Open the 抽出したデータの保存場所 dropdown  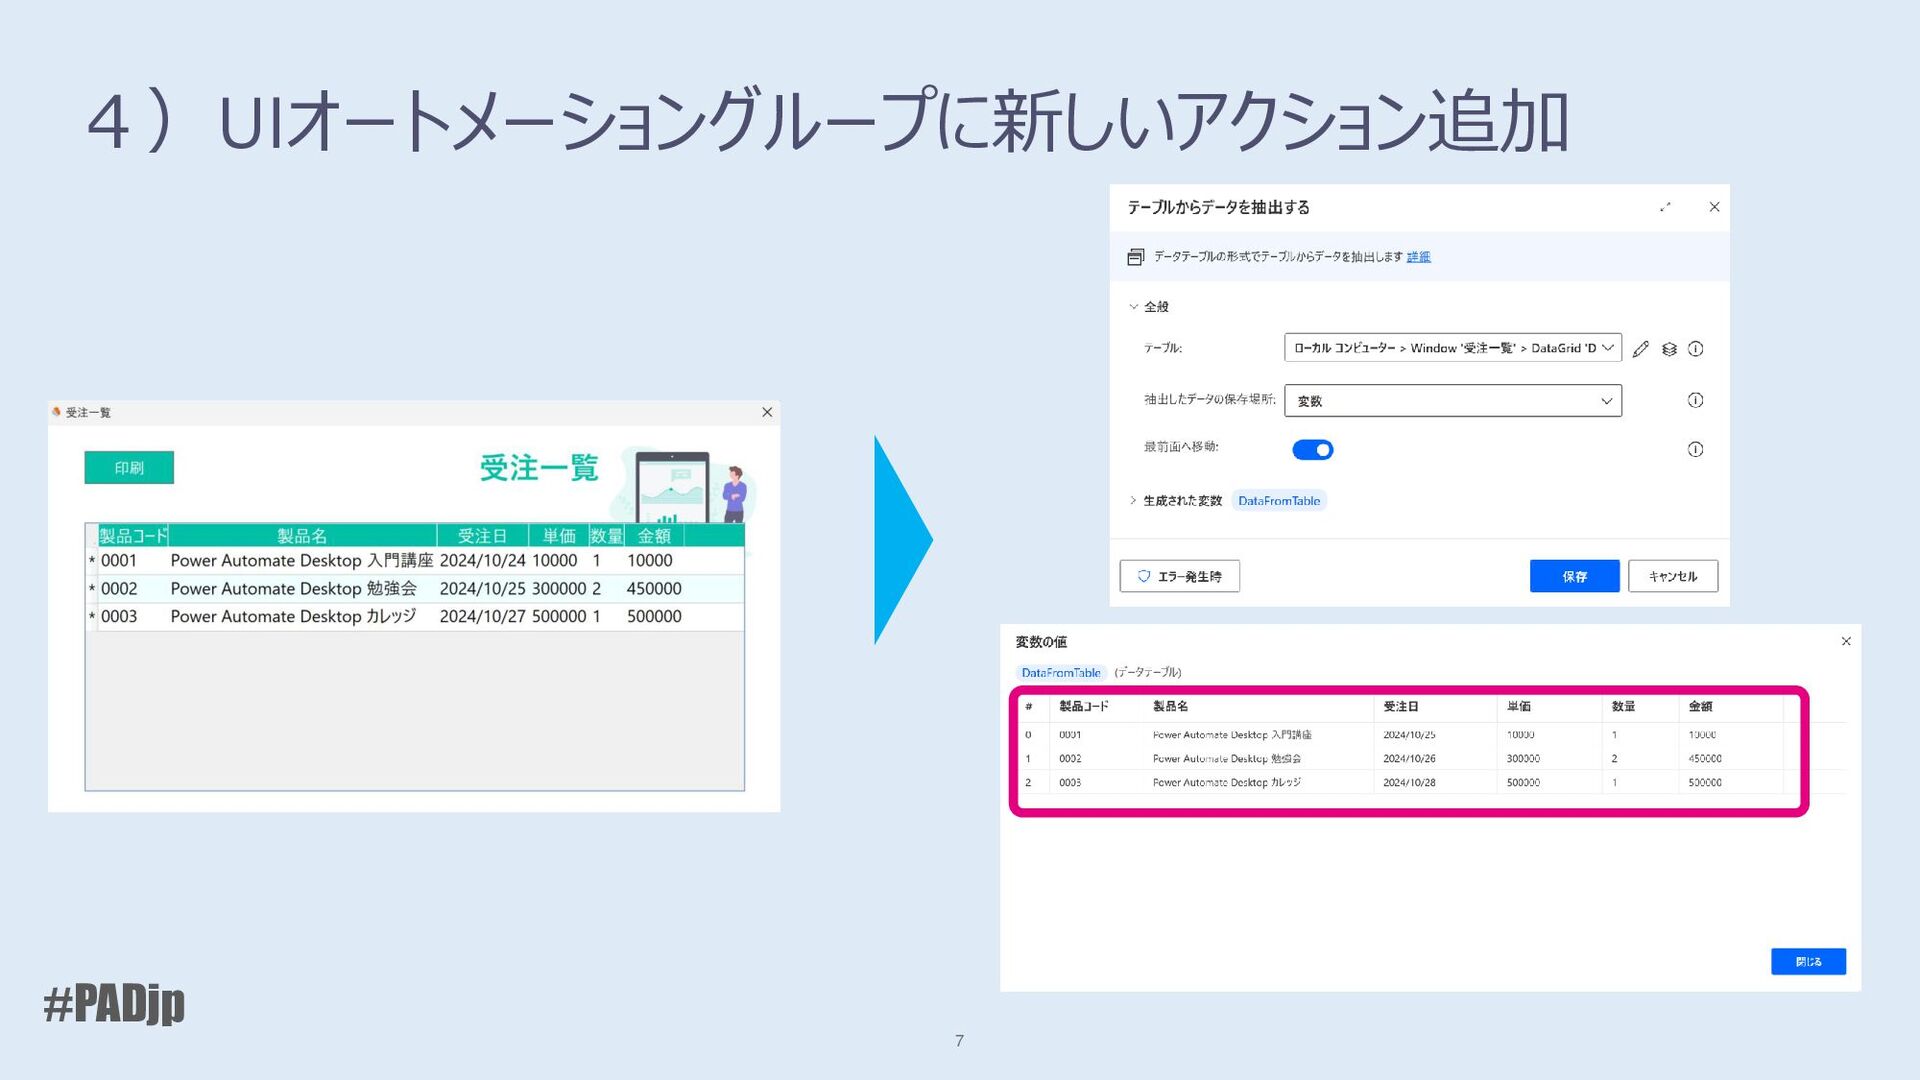point(1452,401)
